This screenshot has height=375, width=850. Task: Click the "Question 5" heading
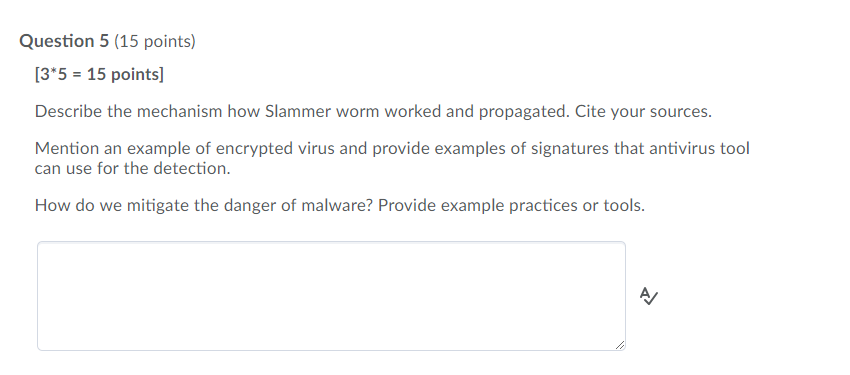(65, 41)
